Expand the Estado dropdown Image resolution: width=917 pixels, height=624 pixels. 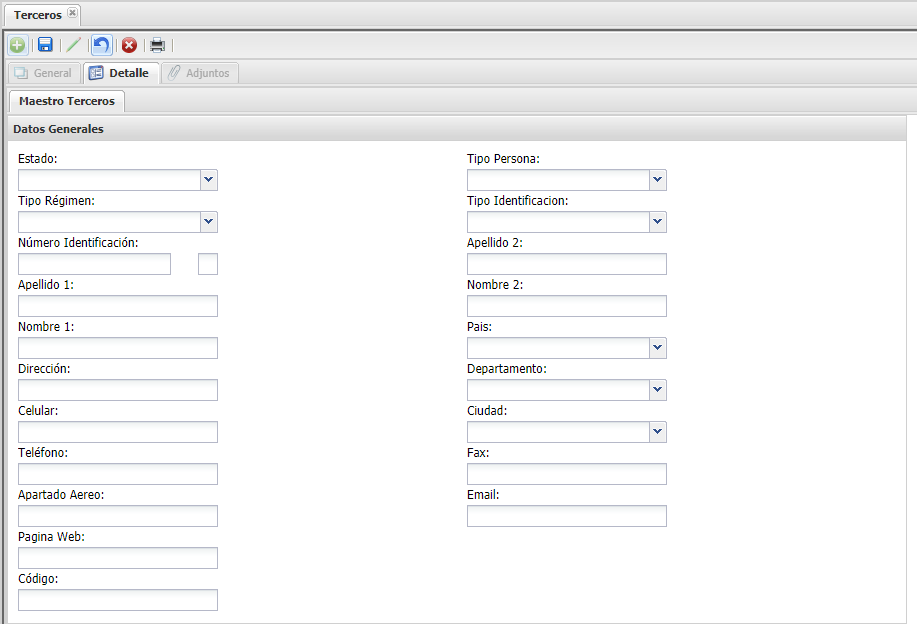208,180
